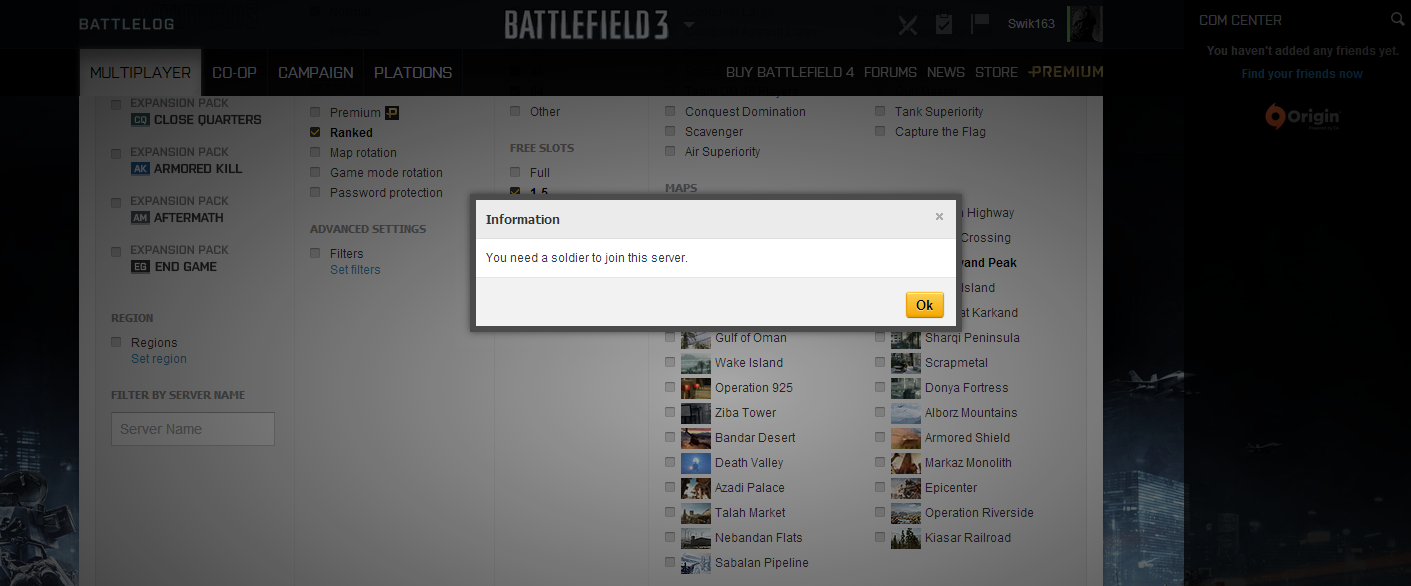Click the Ok button in Information dialog
1411x586 pixels.
[x=924, y=305]
